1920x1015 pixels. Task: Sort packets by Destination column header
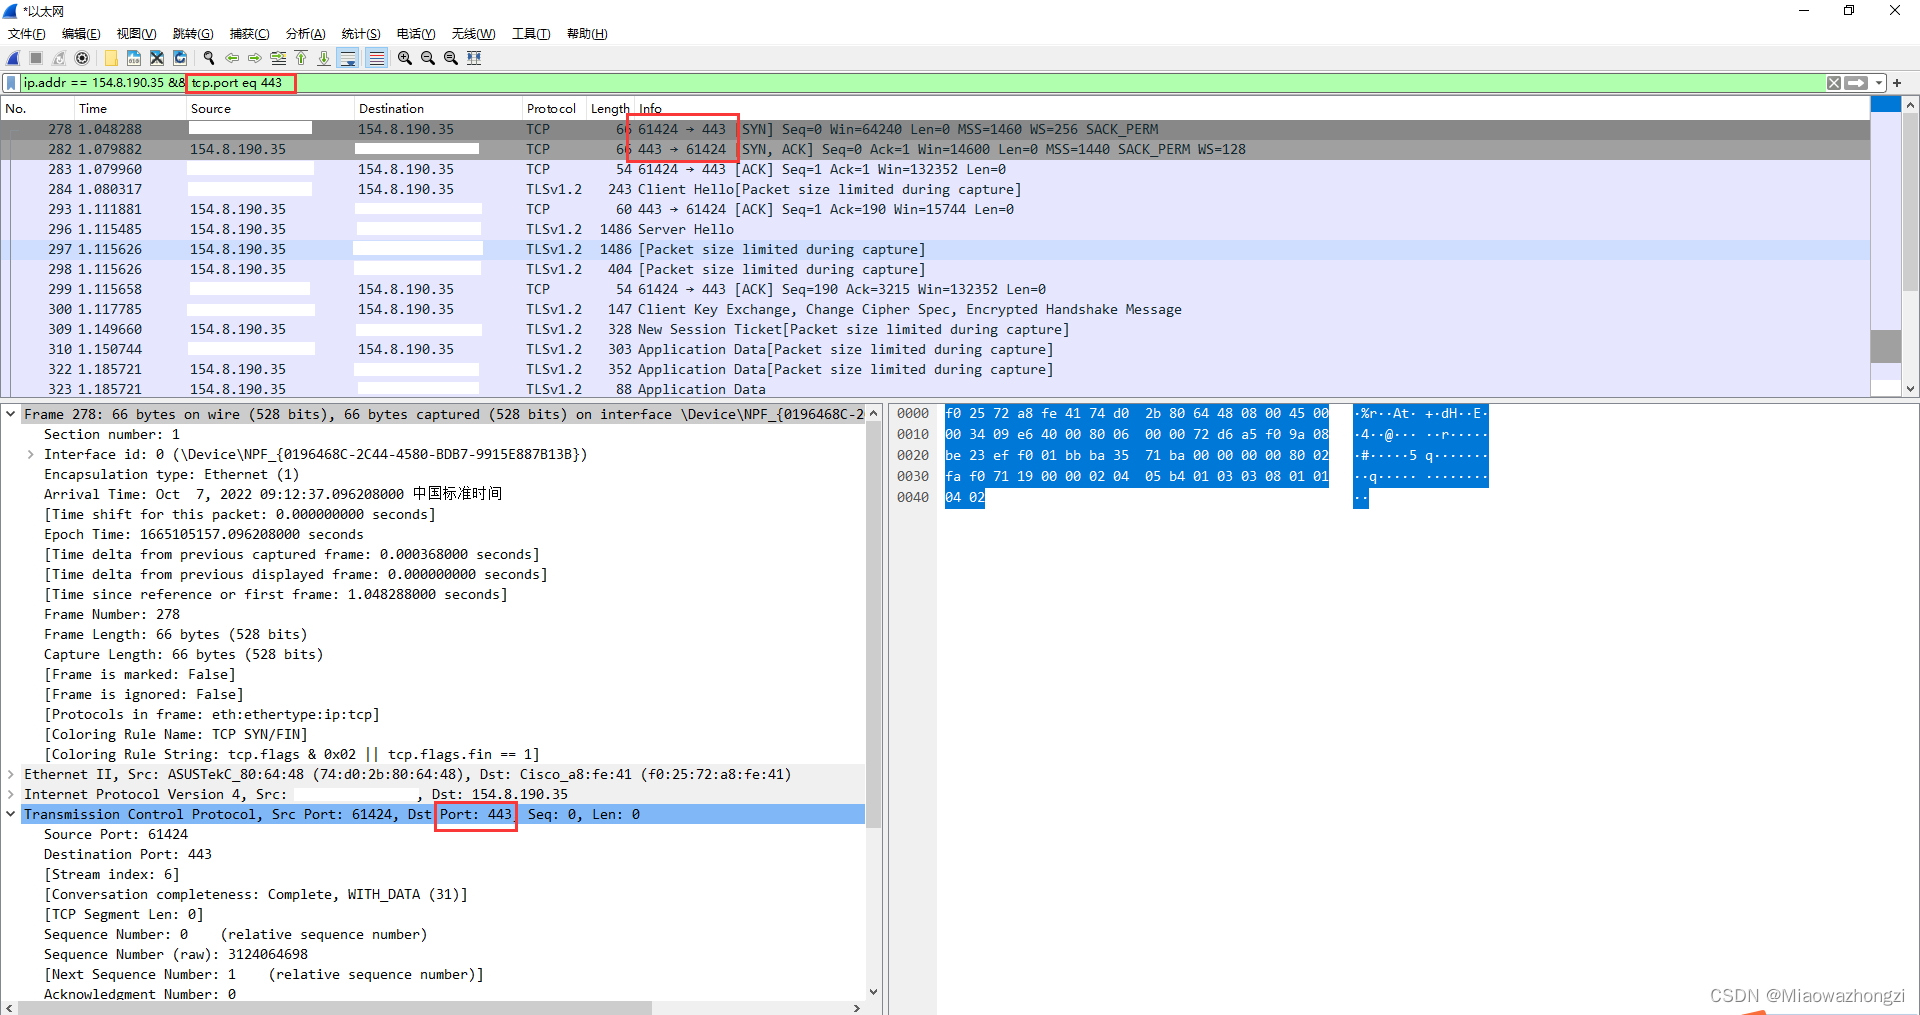tap(438, 109)
